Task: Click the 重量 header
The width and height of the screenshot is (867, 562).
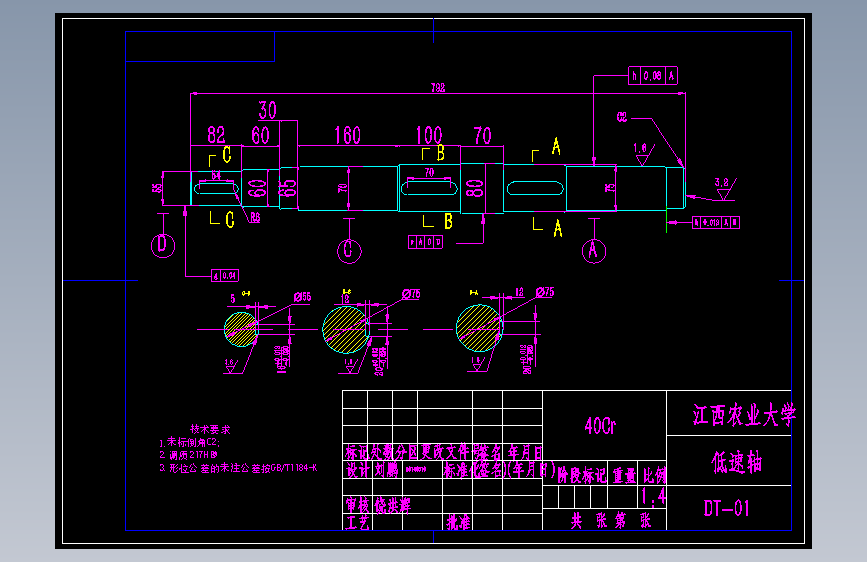Action: click(624, 475)
